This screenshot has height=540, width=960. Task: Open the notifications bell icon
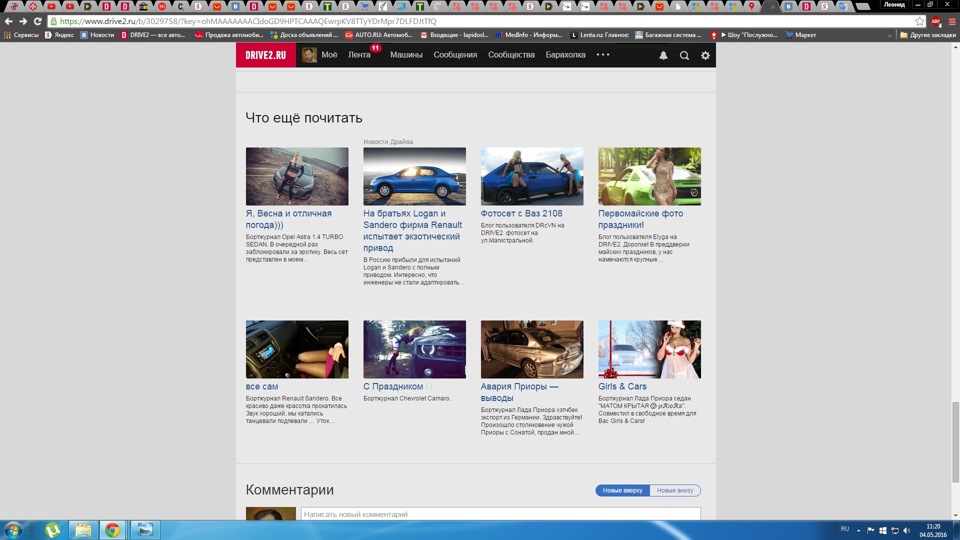point(663,55)
